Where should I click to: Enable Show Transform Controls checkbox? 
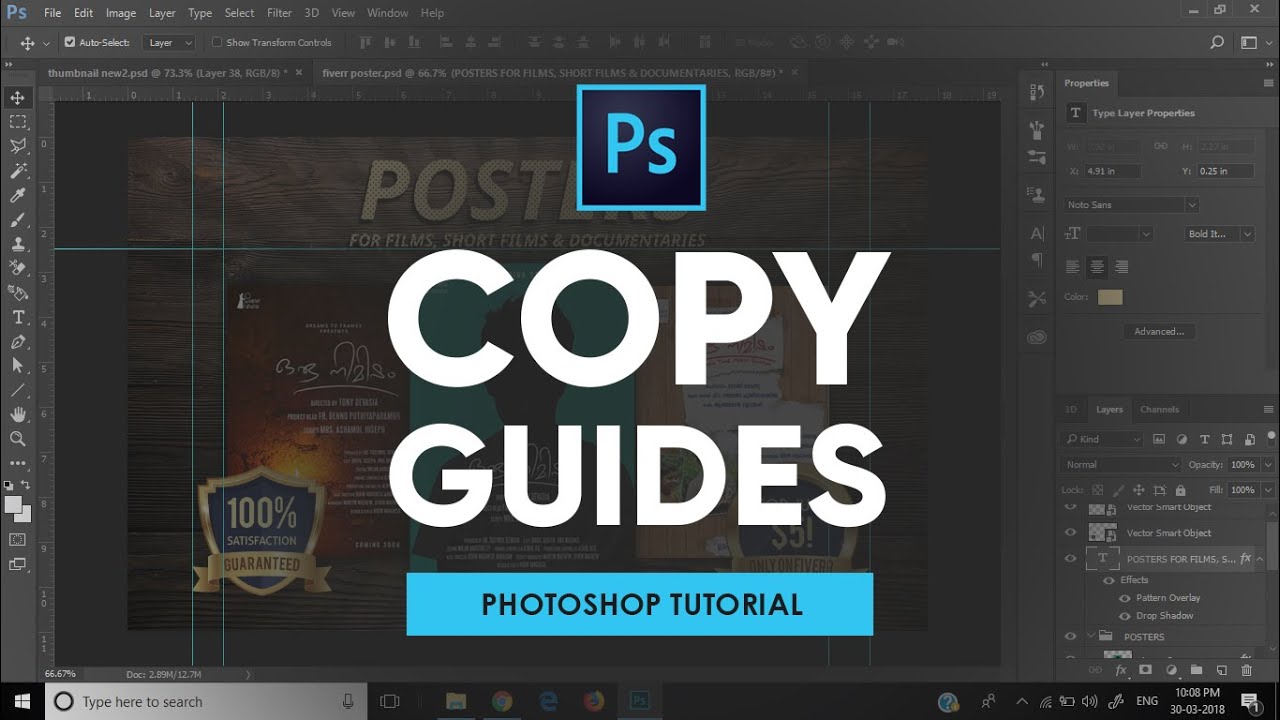(x=217, y=42)
